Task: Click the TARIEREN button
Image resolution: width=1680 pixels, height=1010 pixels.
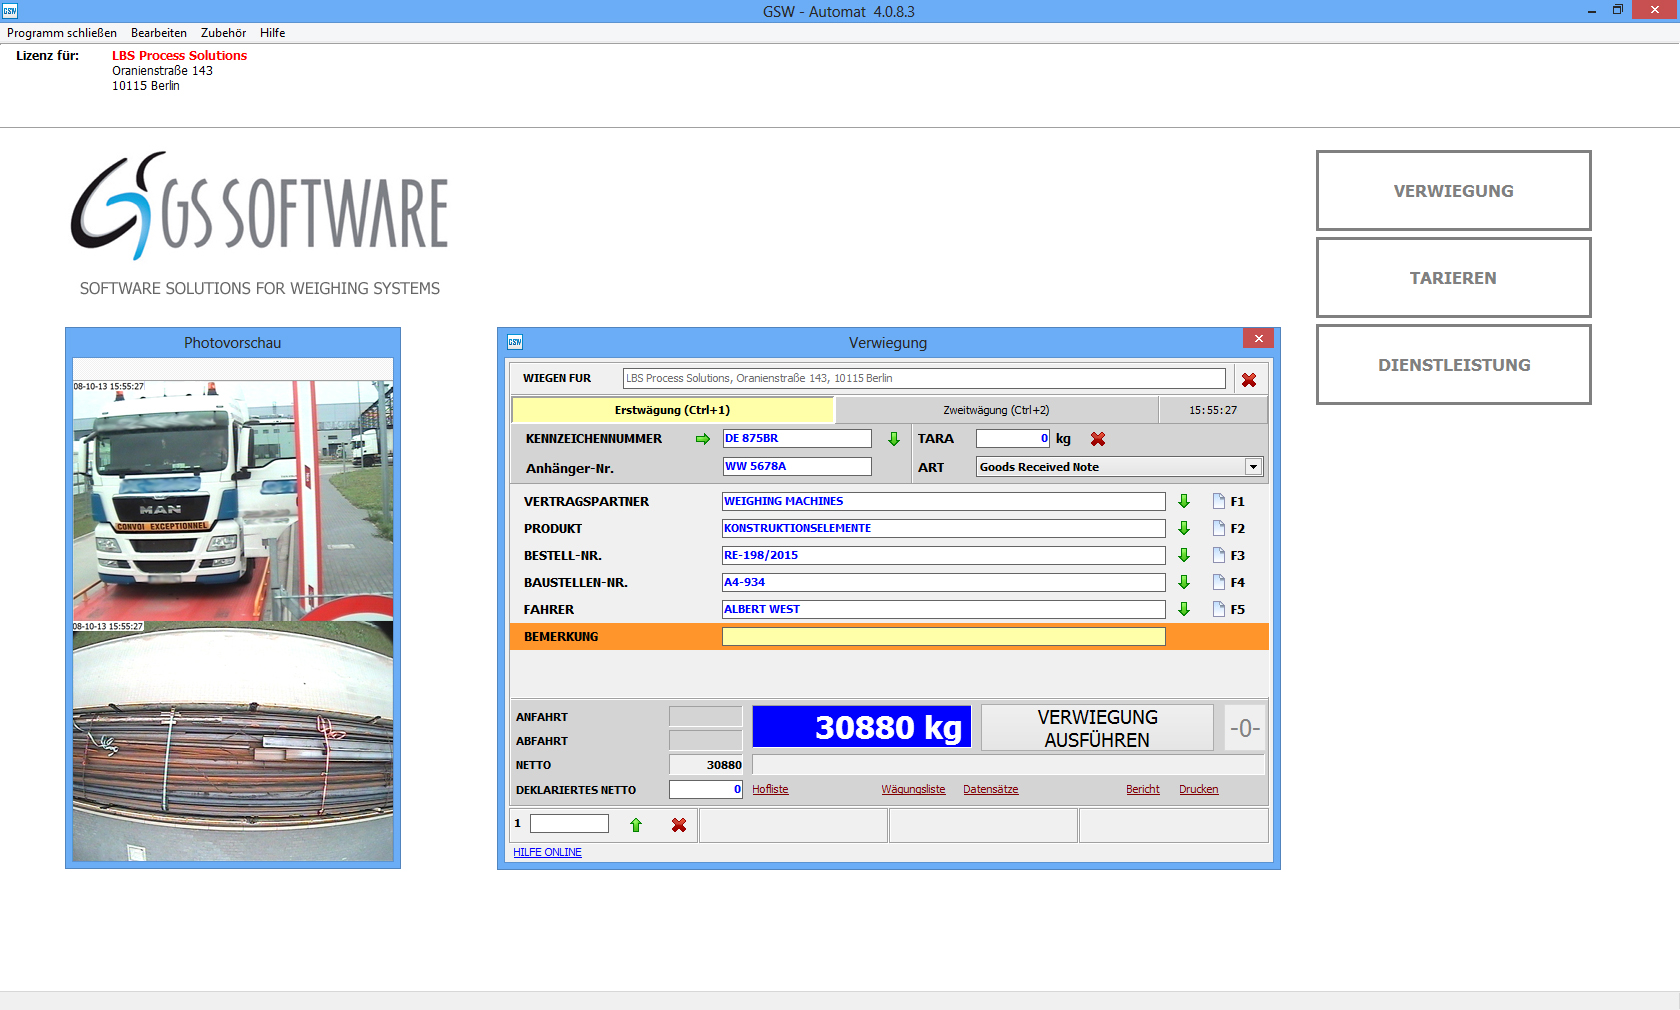Action: (x=1453, y=278)
